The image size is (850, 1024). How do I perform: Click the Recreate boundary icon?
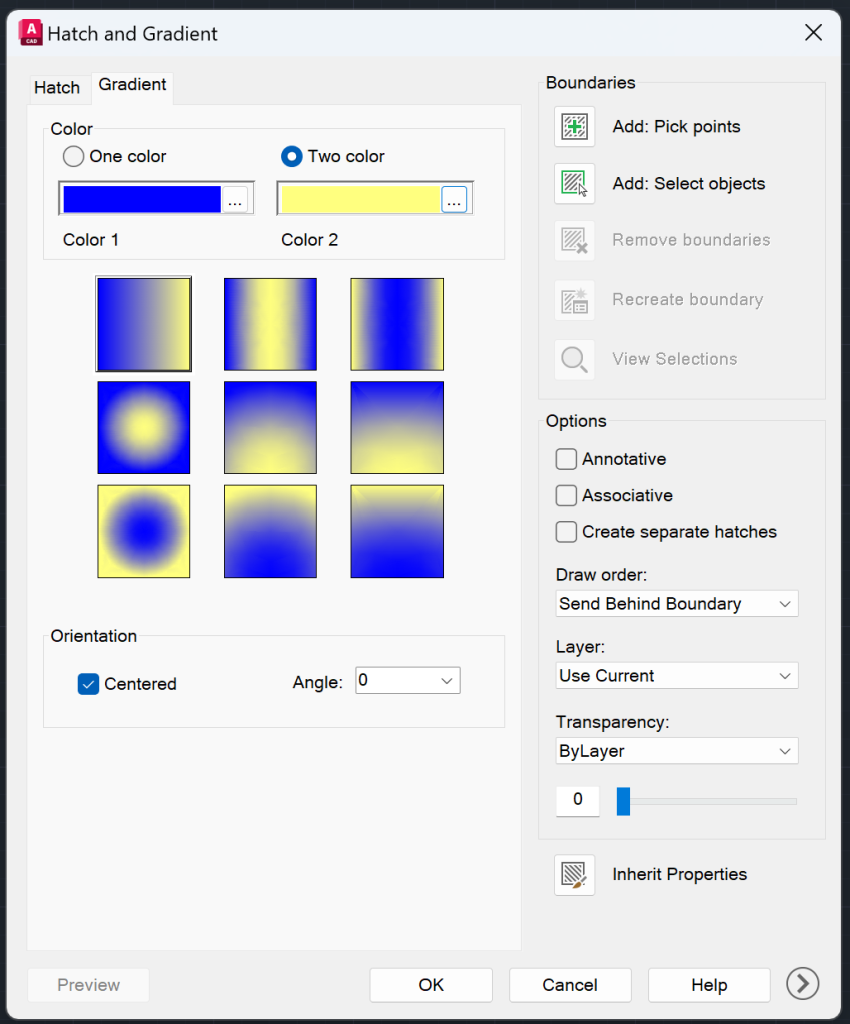click(x=574, y=299)
